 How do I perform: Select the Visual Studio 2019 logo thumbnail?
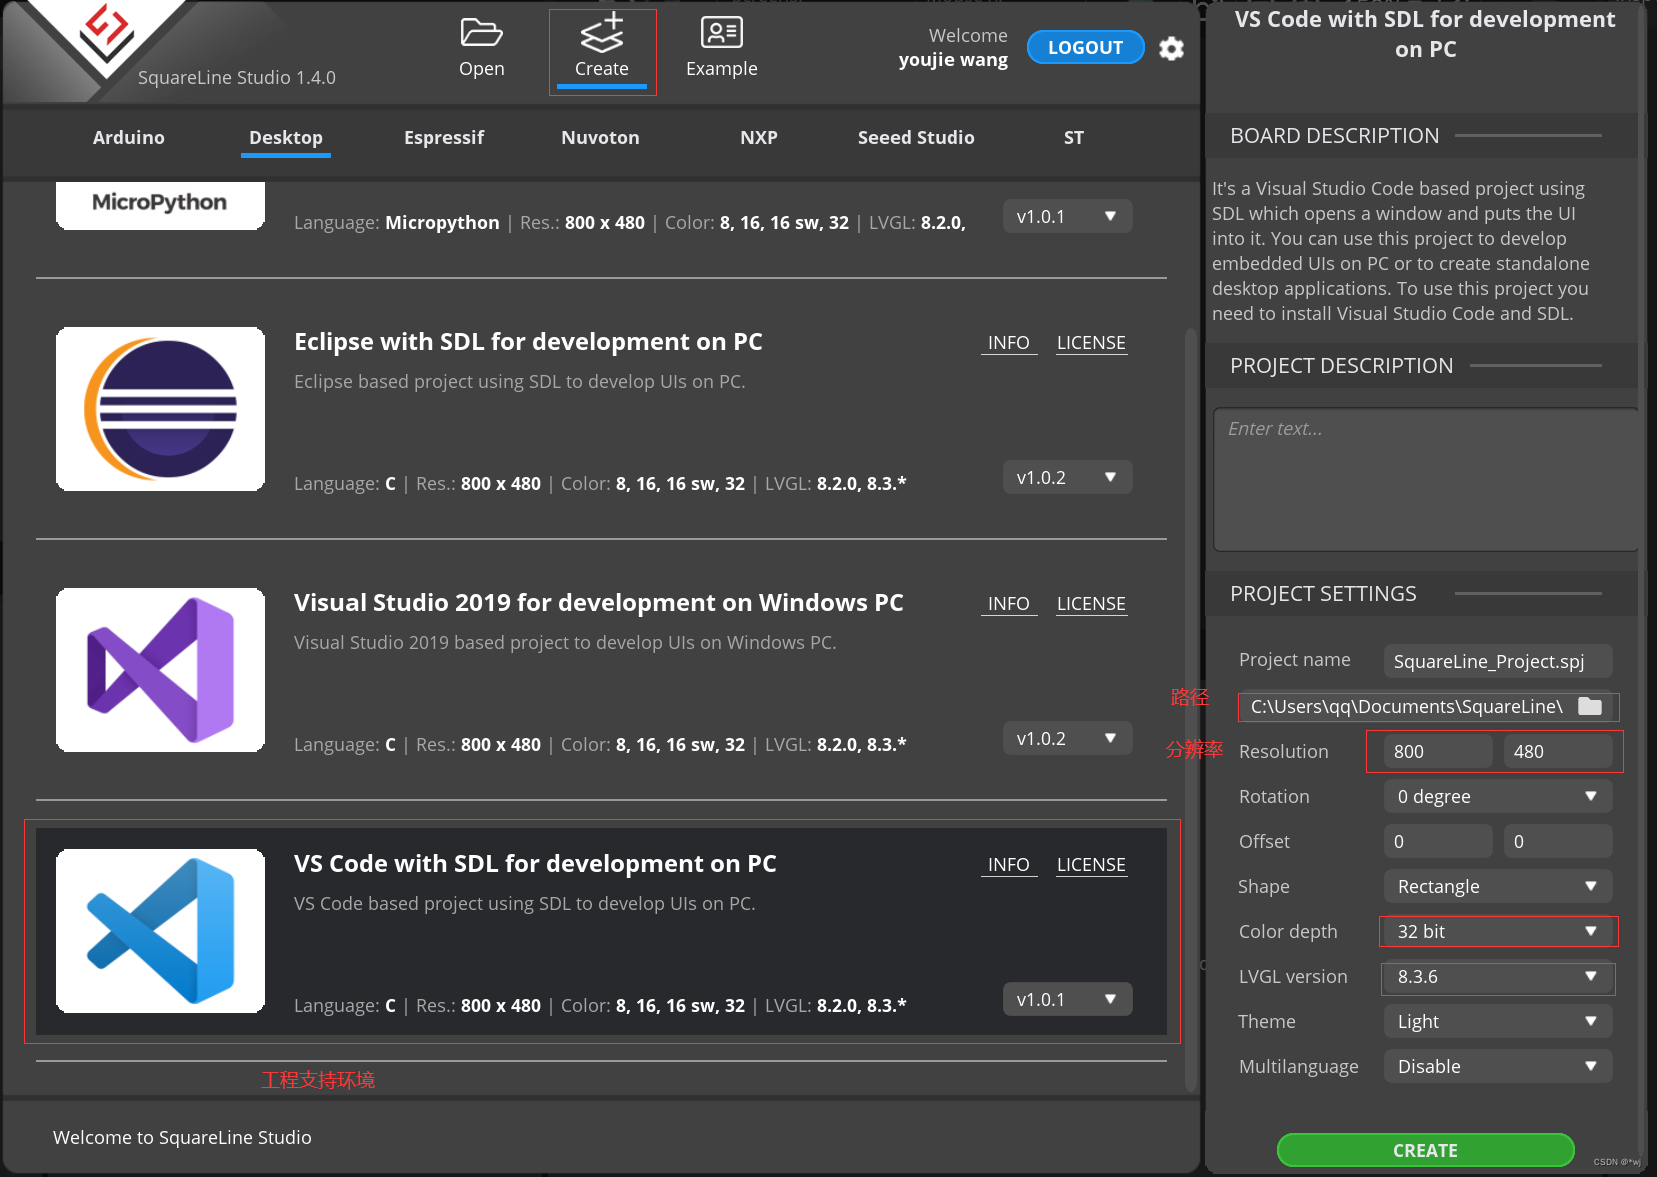(160, 670)
